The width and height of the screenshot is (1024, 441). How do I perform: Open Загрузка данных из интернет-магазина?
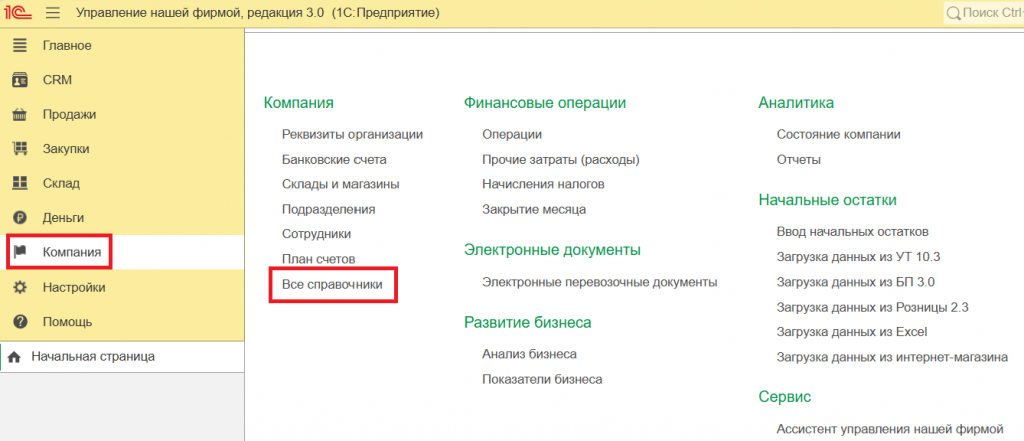tap(892, 357)
